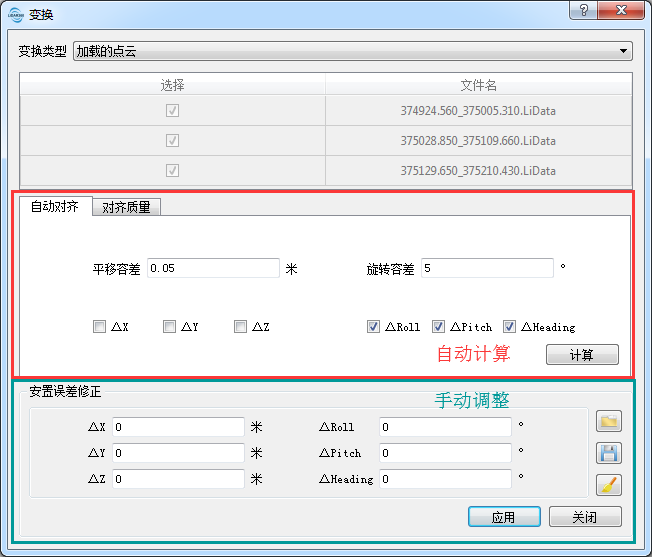Select file name 375129.650_375210.430.LiData
Screen dimensions: 652x557
coord(478,170)
